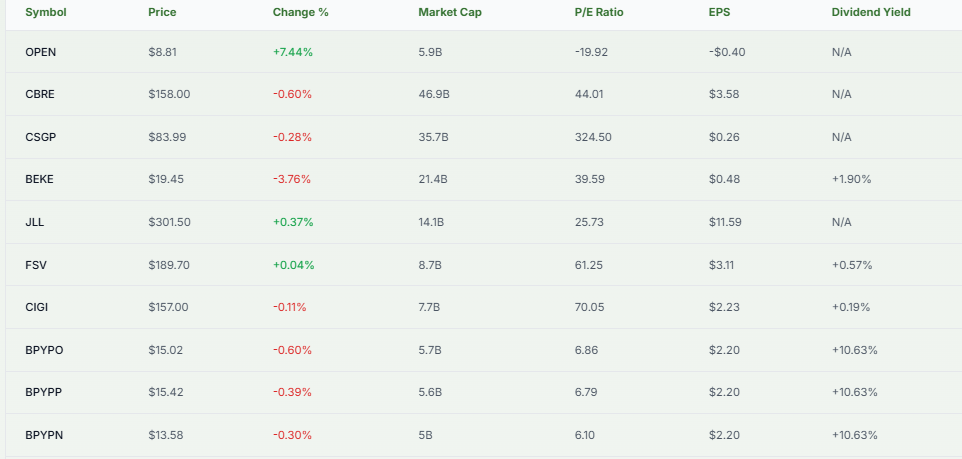Sort by EPS column header
Image resolution: width=962 pixels, height=459 pixels.
[718, 12]
